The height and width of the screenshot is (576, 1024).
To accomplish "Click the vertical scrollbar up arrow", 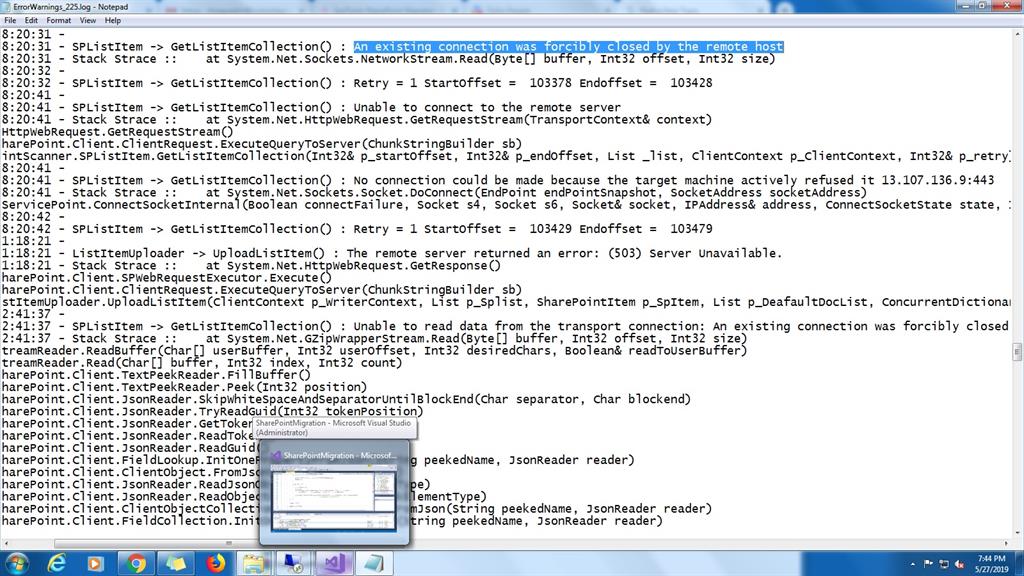I will point(1017,33).
